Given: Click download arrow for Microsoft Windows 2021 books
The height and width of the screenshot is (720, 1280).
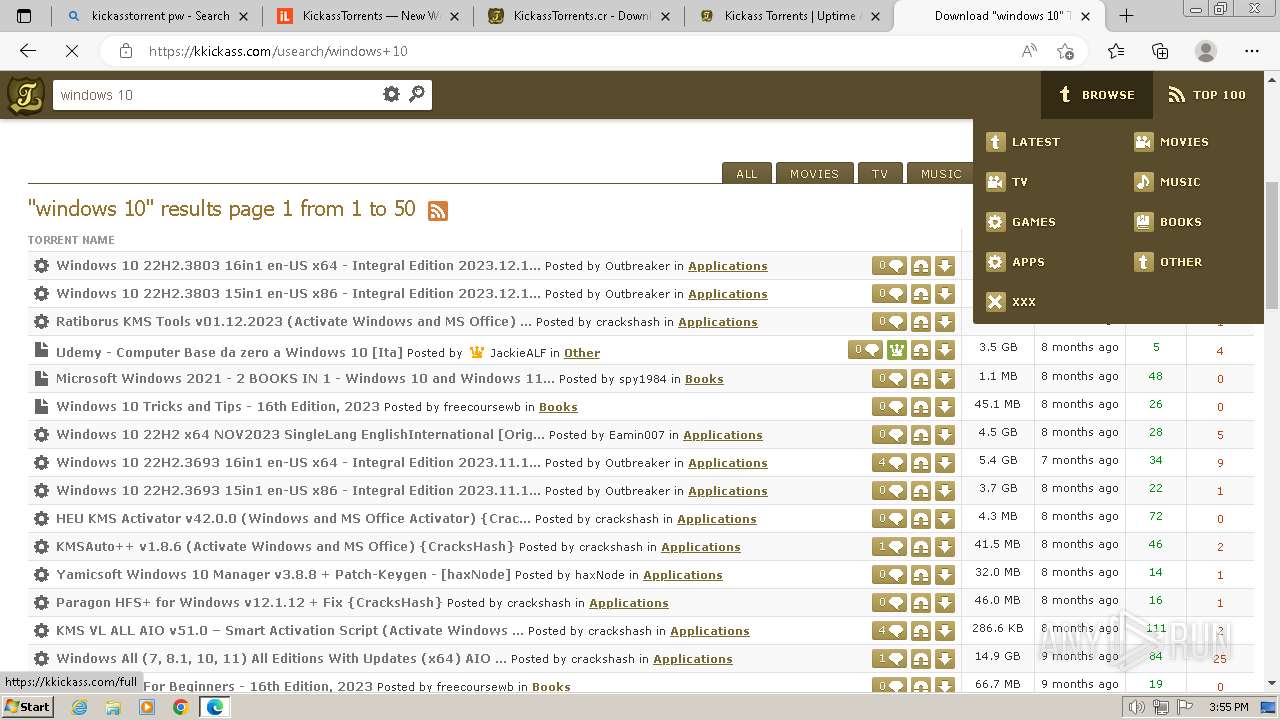Looking at the screenshot, I should (x=945, y=379).
